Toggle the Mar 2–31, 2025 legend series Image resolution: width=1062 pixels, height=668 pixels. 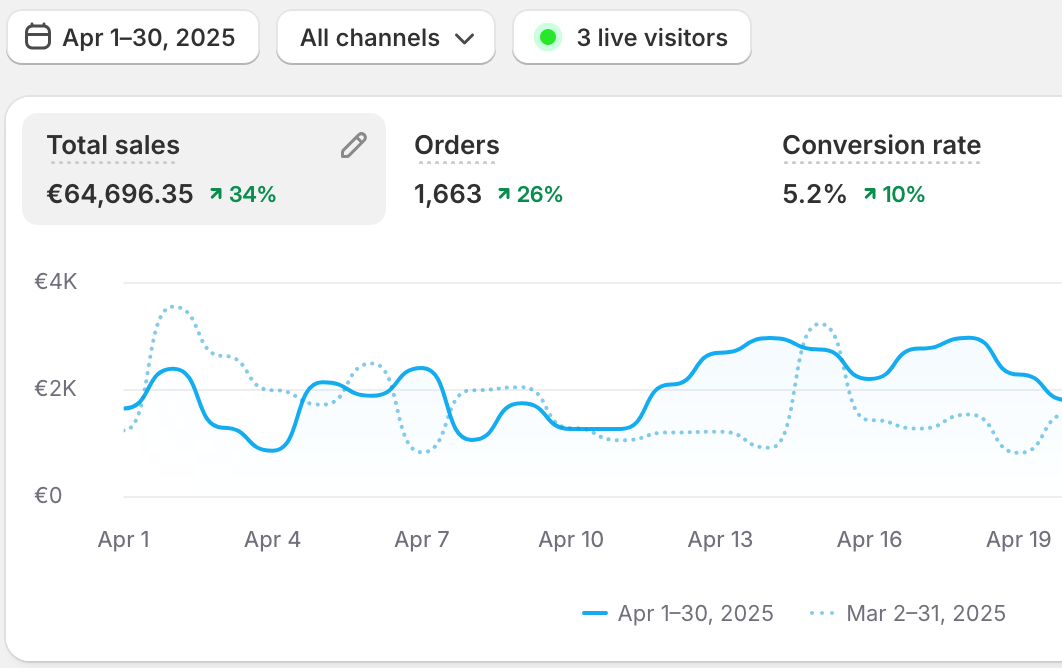[x=925, y=613]
